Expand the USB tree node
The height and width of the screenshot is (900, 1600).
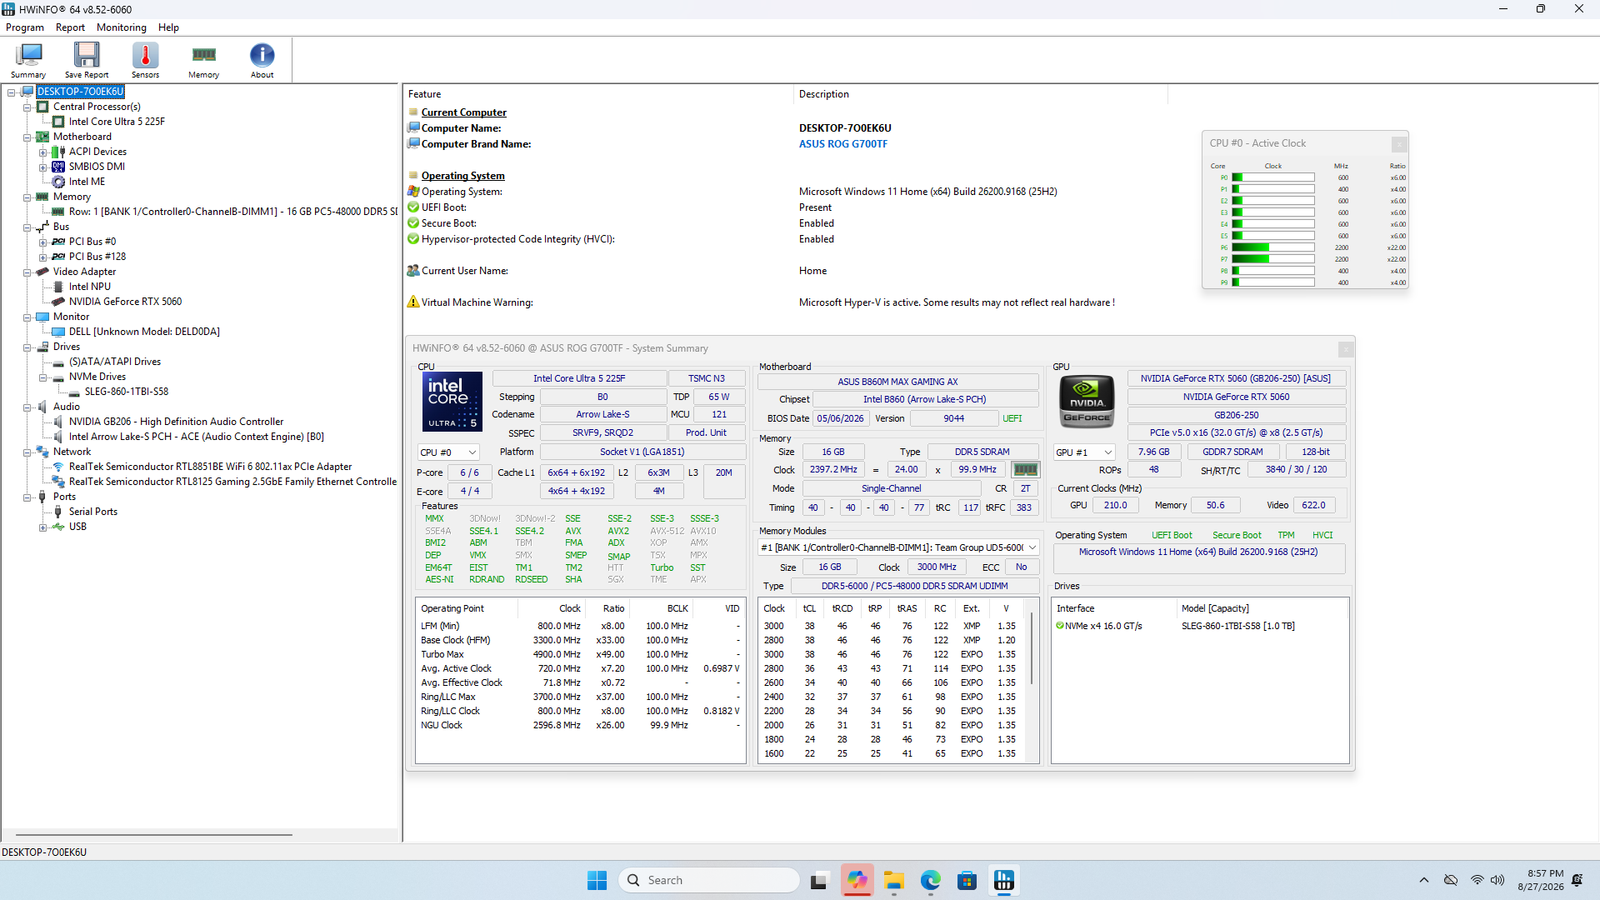[x=43, y=527]
